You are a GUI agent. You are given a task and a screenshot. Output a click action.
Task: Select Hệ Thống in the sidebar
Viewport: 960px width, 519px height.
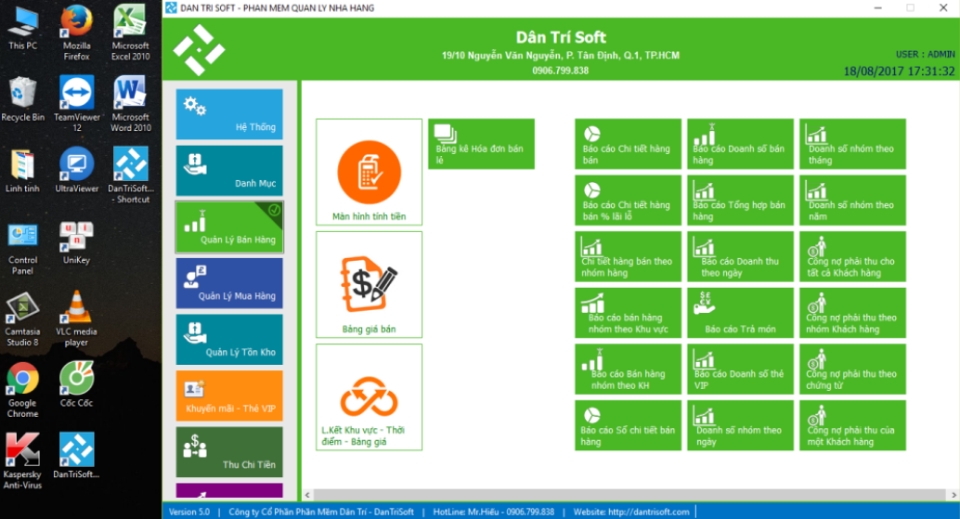(x=229, y=114)
